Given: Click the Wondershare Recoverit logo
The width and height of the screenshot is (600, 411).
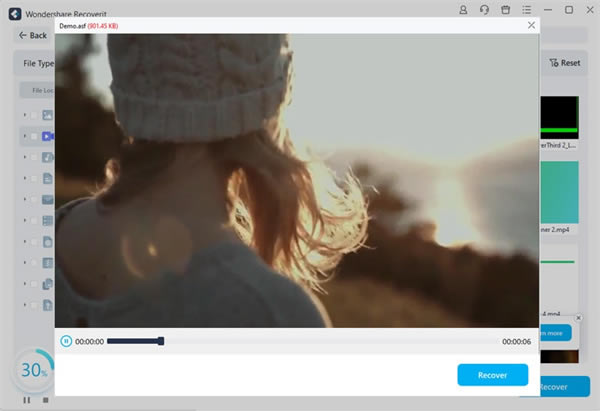Looking at the screenshot, I should 15,14.
